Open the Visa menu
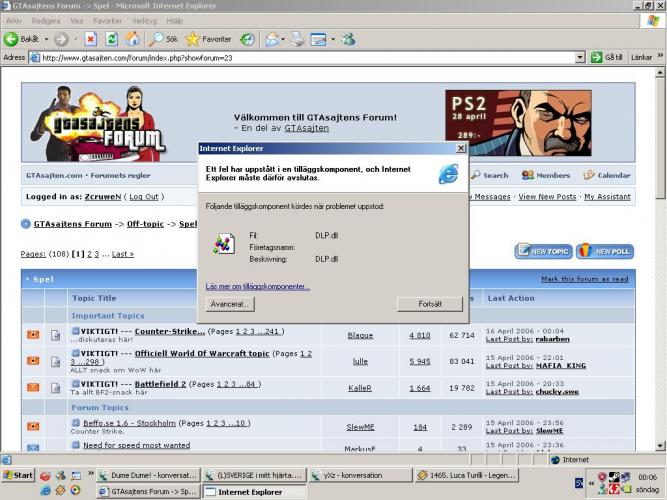 (77, 20)
